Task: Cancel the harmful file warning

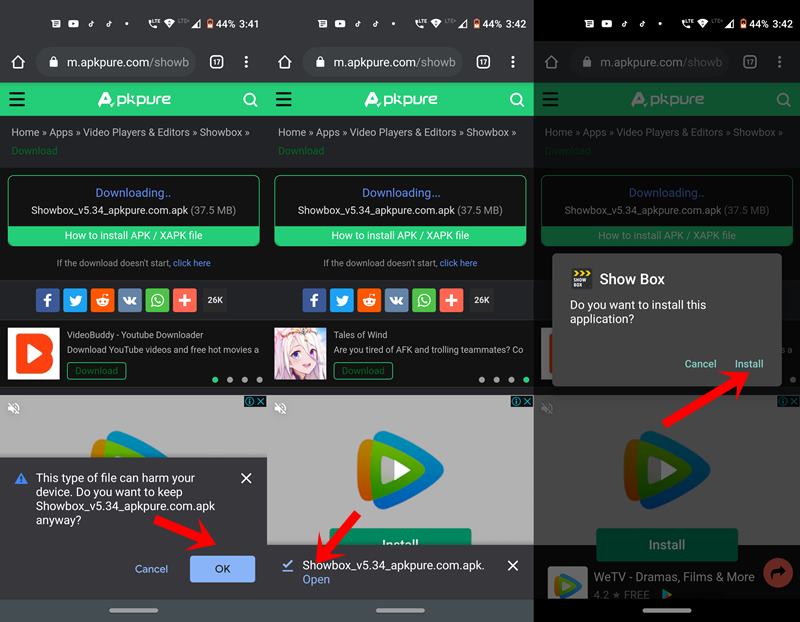Action: pyautogui.click(x=151, y=569)
